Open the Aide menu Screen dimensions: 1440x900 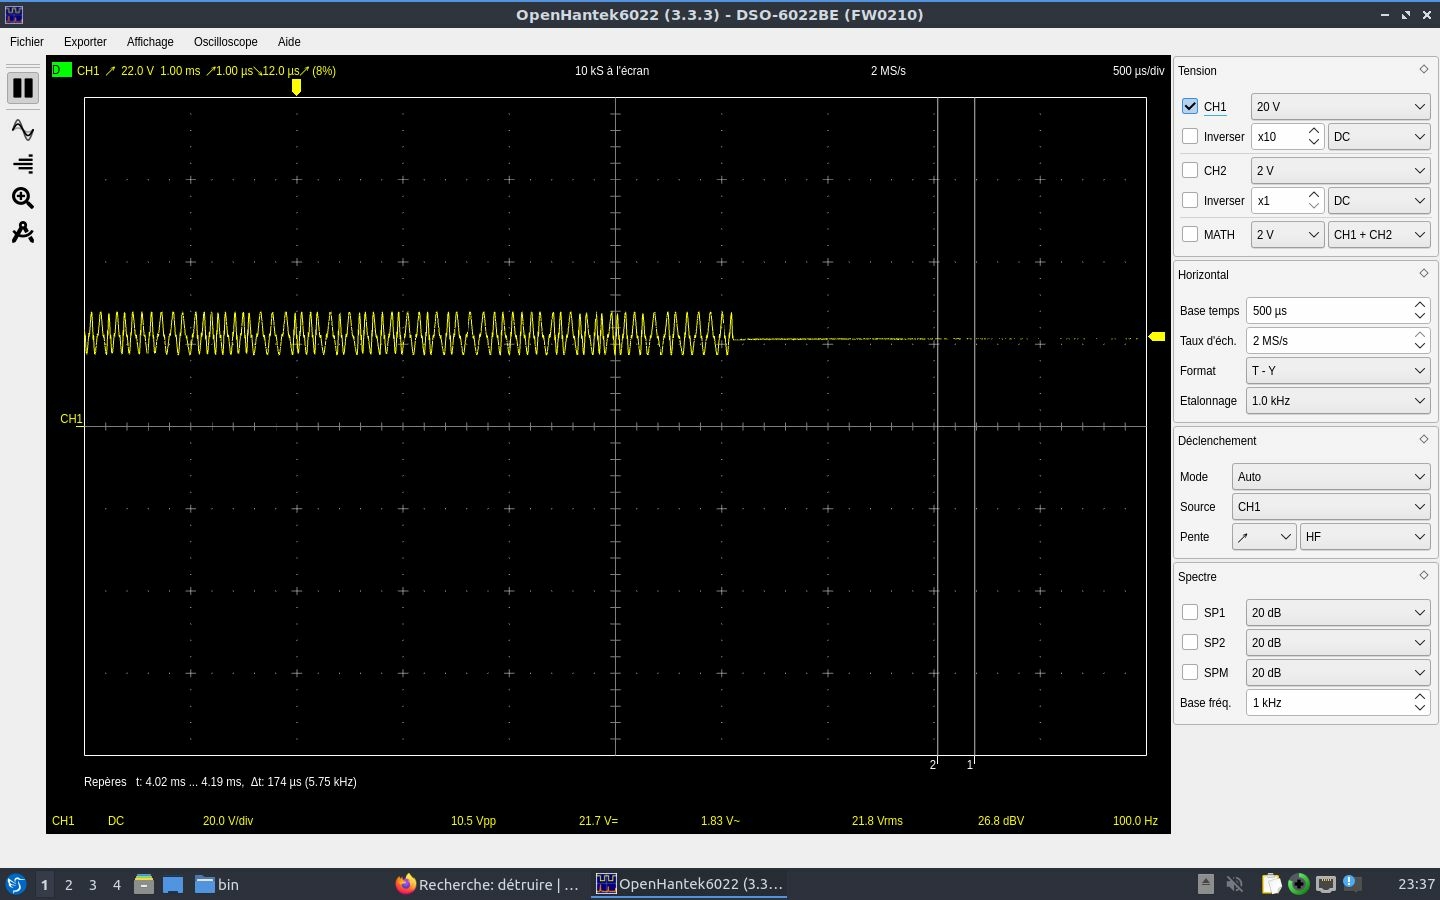point(289,42)
